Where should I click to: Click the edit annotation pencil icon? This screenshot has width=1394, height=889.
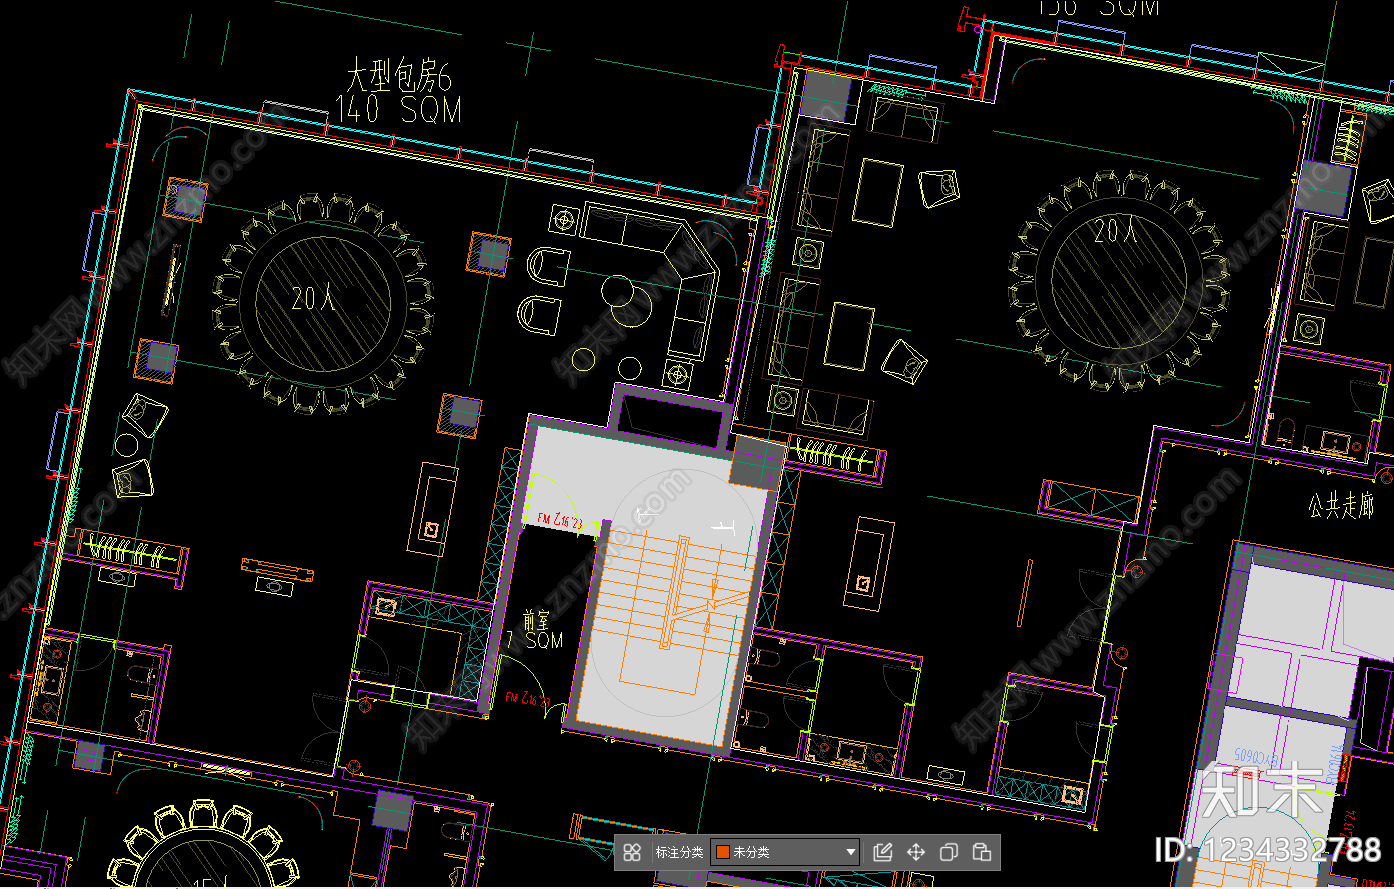point(882,852)
